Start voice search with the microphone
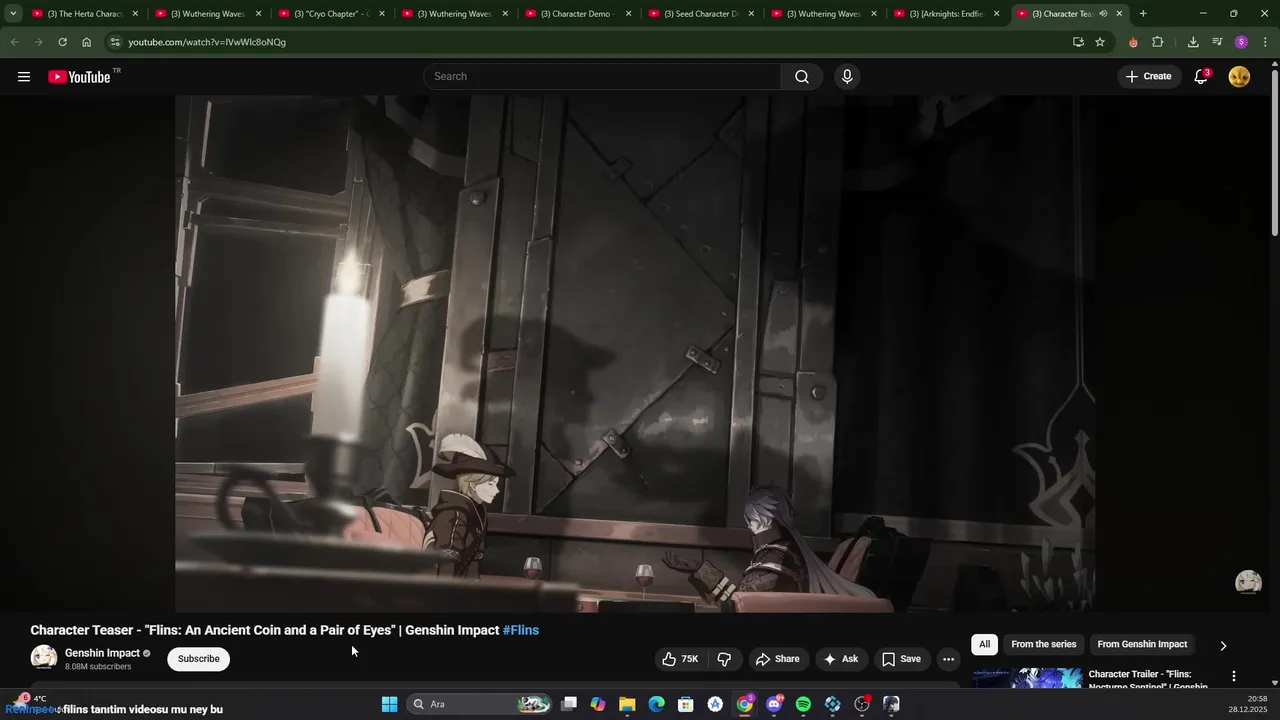This screenshot has width=1280, height=720. coord(847,77)
